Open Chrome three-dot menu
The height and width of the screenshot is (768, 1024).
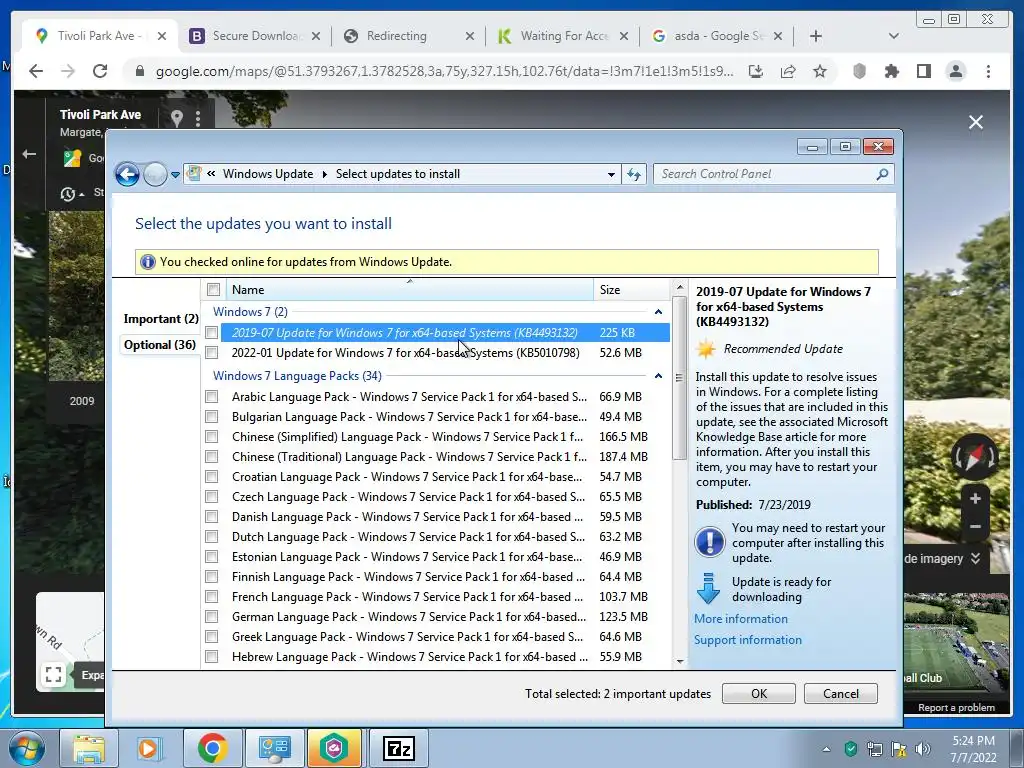(x=988, y=71)
